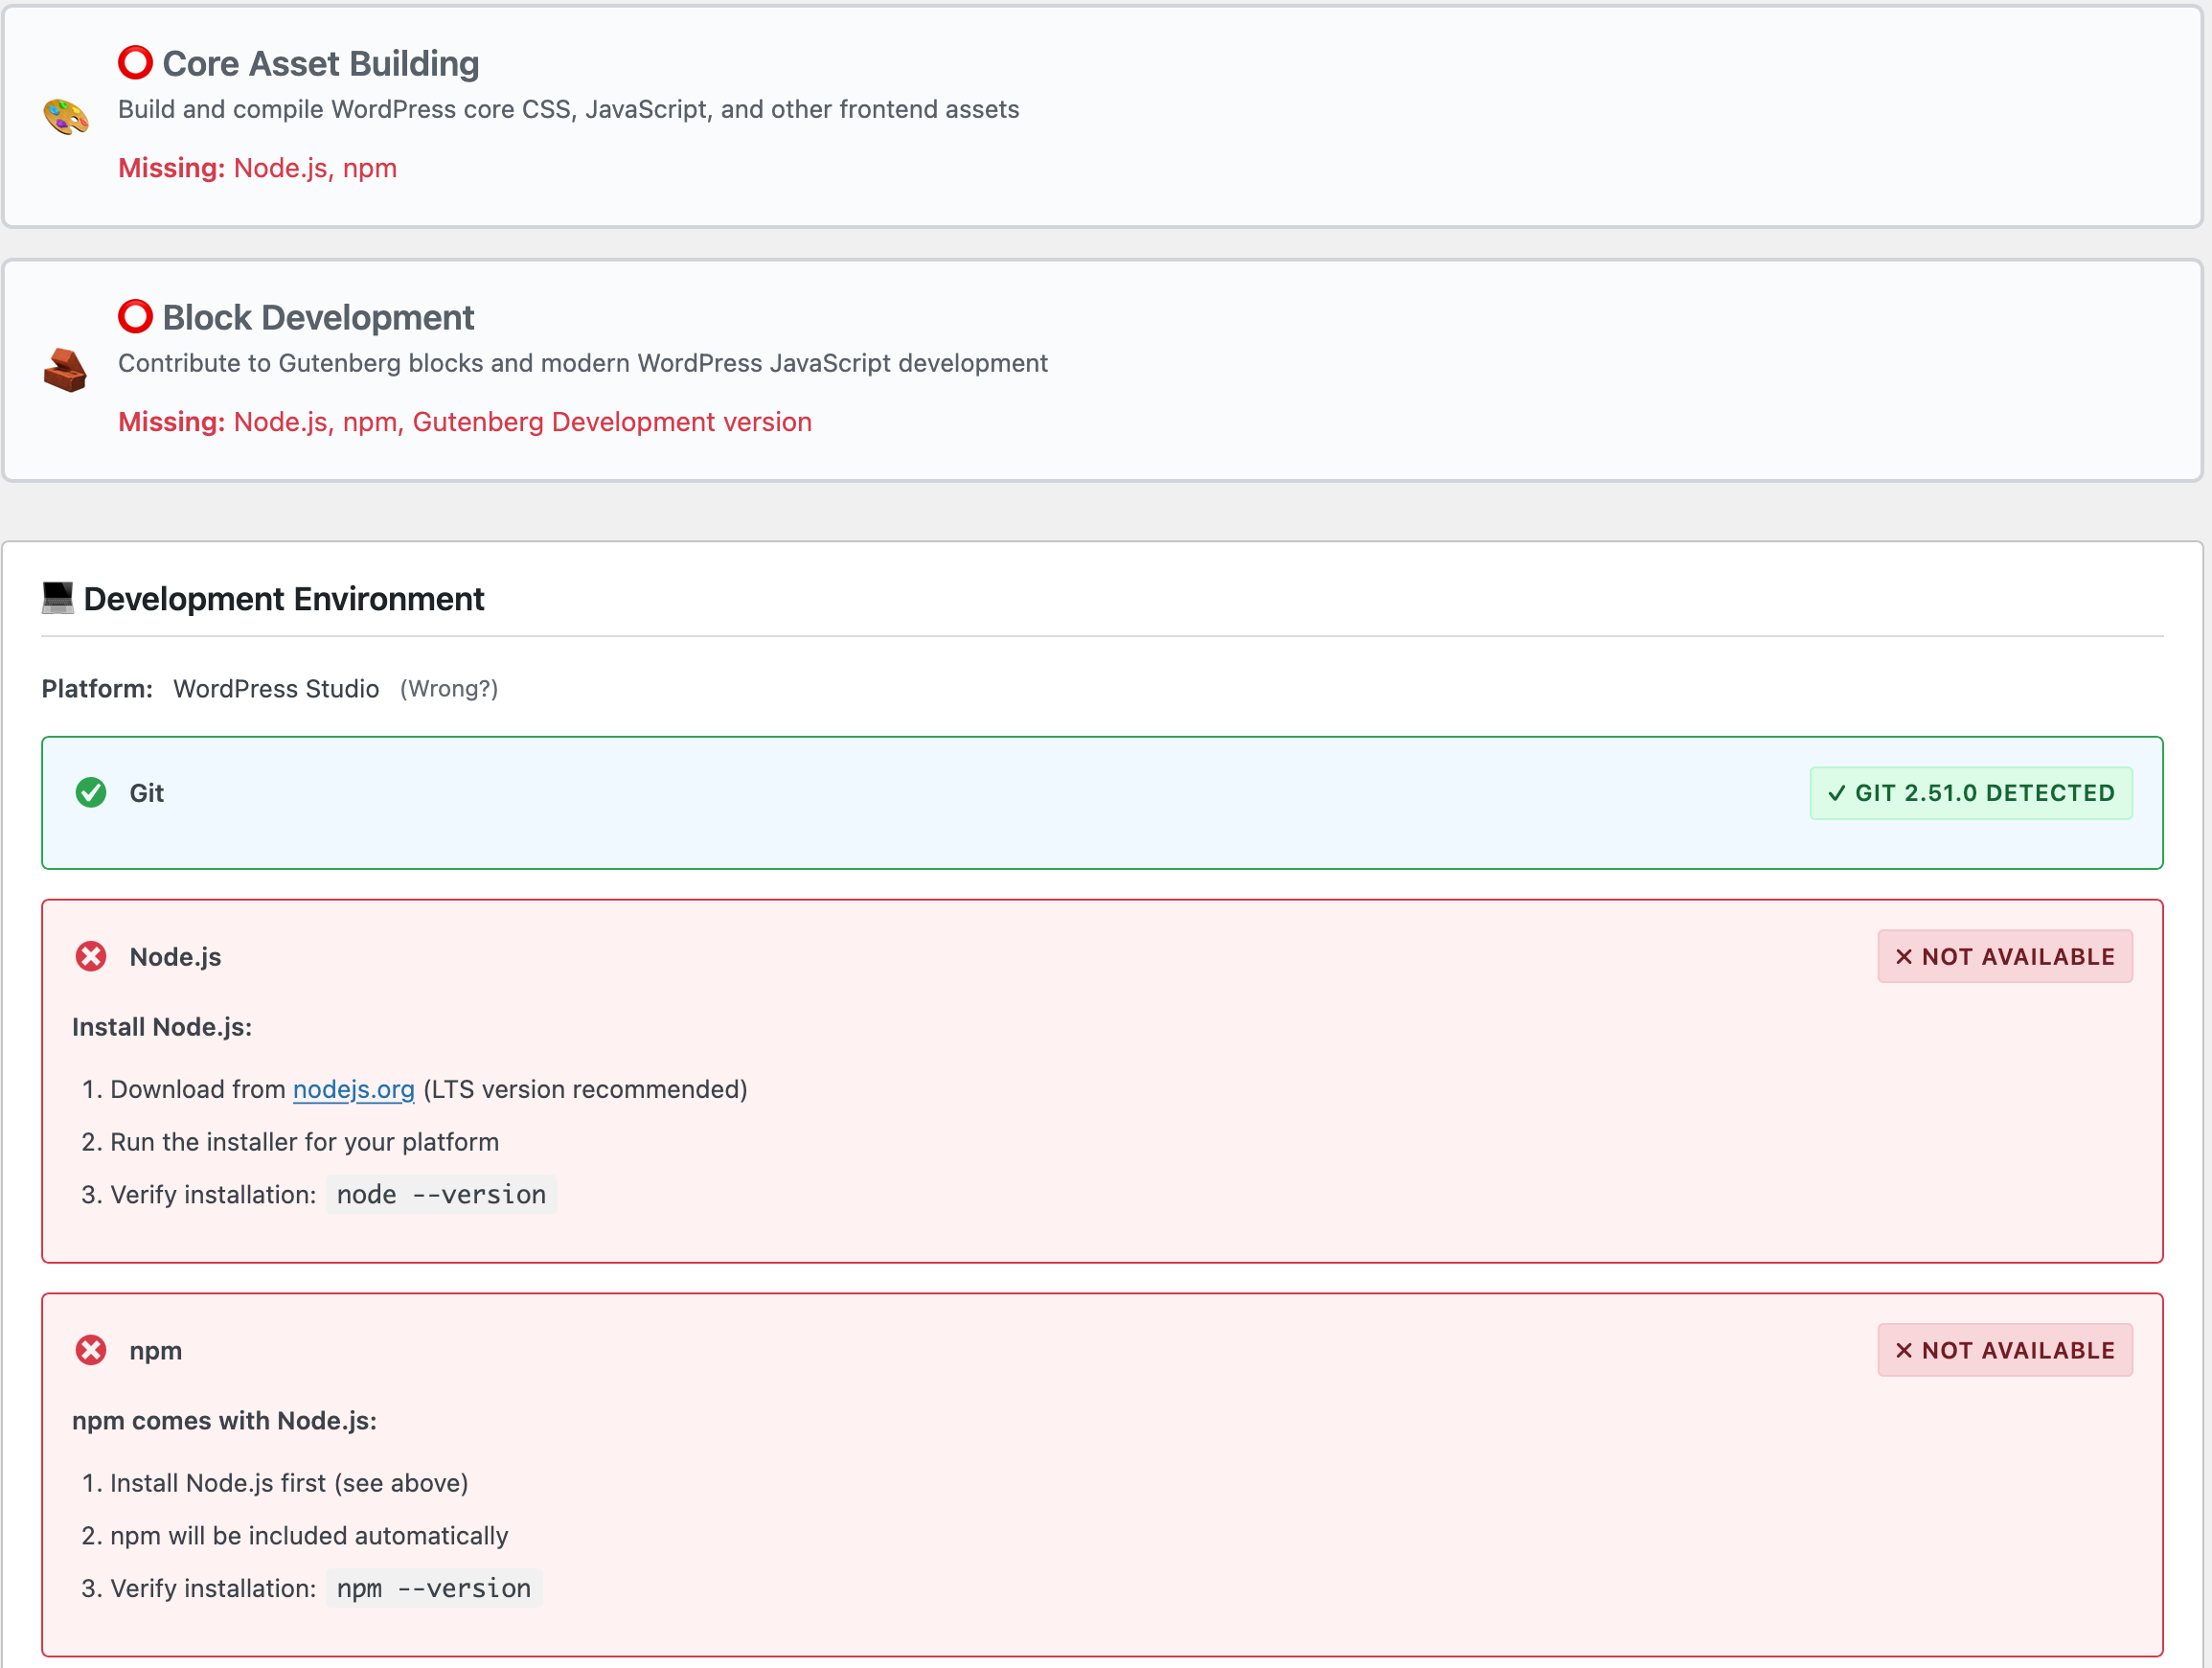The width and height of the screenshot is (2212, 1668).
Task: Click the npm row label
Action: click(x=156, y=1351)
